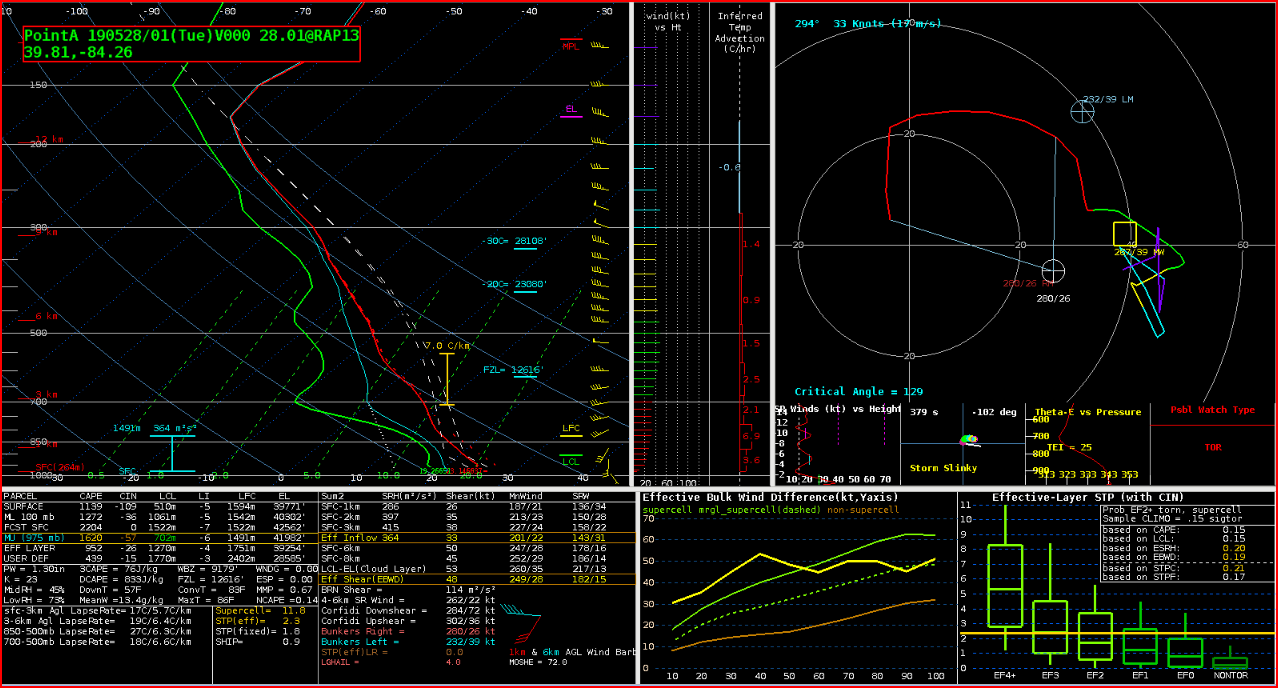1278x688 pixels.
Task: Click the -20C= 23080' label on the Skew-T
Action: tap(514, 284)
